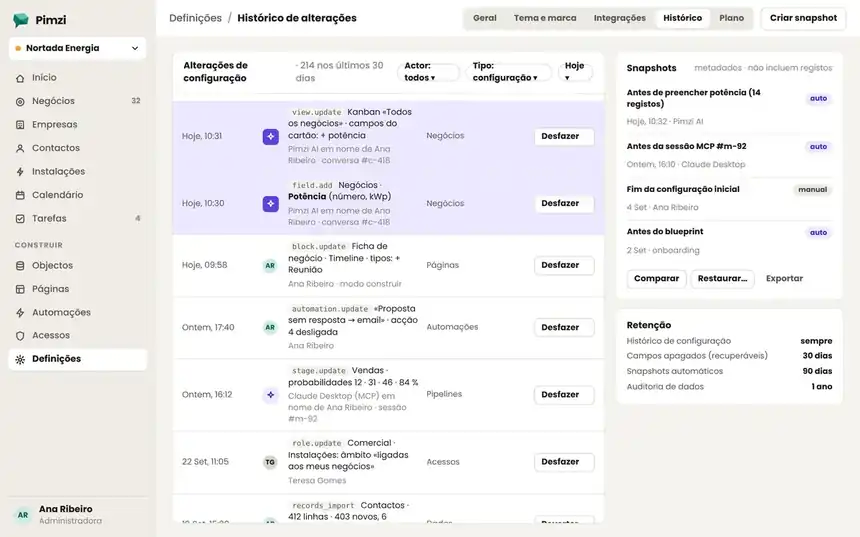Screen dimensions: 860x537
Task: Undo the role.update Comercial change
Action: [x=564, y=462]
